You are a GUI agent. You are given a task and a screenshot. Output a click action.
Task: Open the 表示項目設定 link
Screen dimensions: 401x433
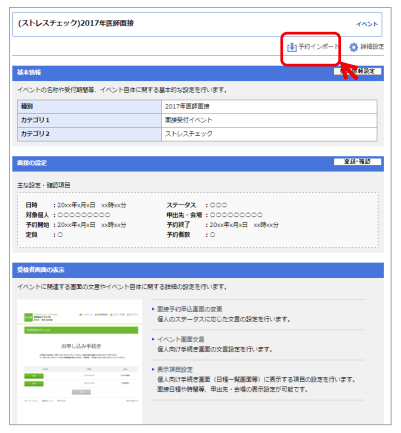coord(175,370)
